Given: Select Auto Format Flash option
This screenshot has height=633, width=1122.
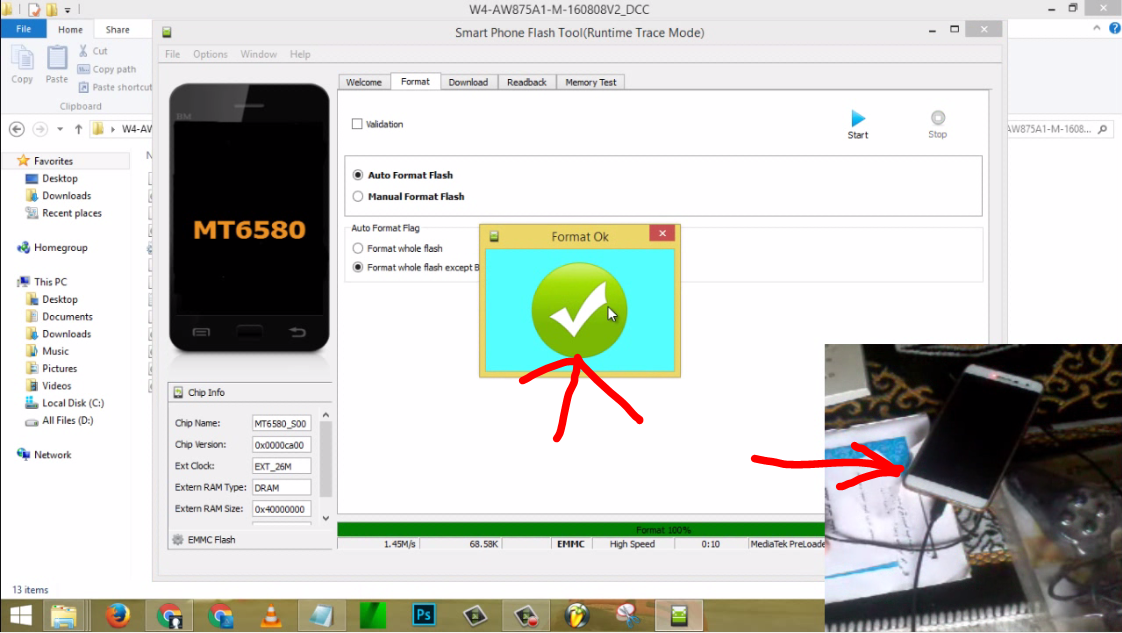Looking at the screenshot, I should pos(358,175).
